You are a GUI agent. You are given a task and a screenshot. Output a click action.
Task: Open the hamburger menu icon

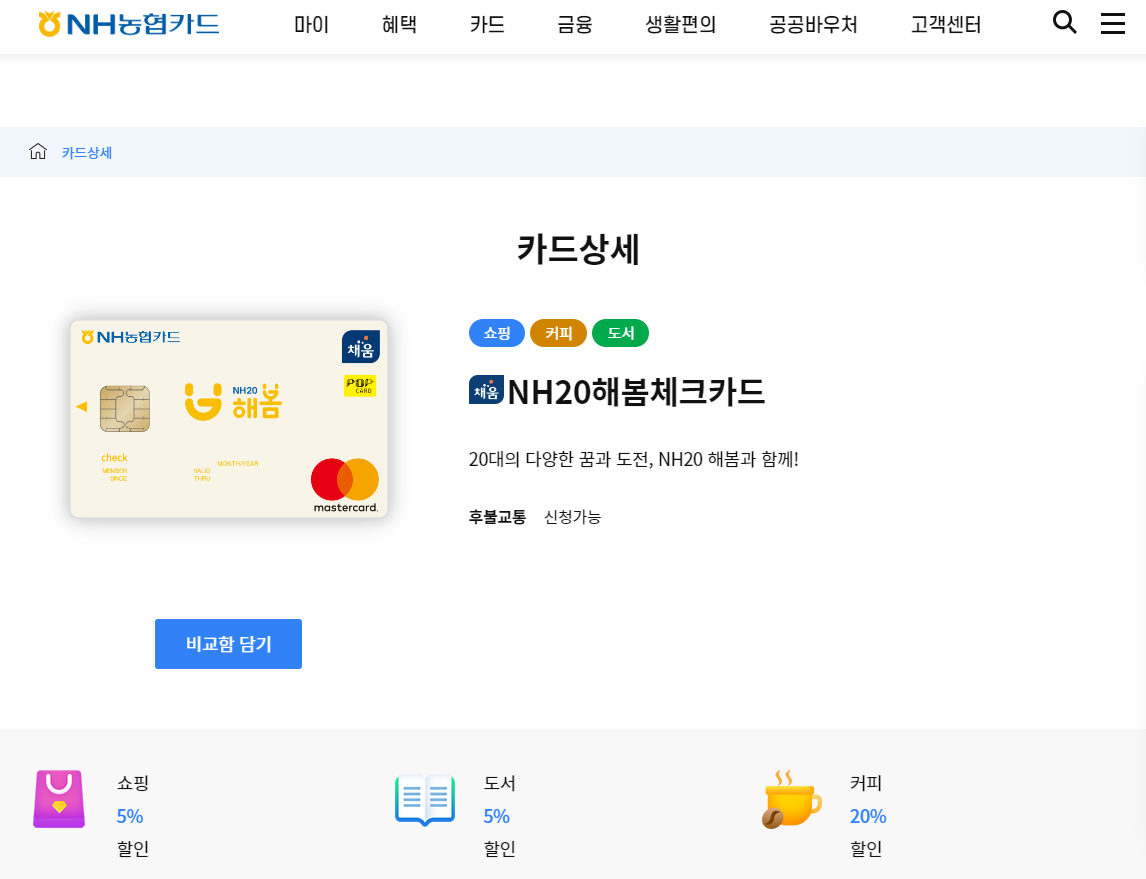point(1112,23)
